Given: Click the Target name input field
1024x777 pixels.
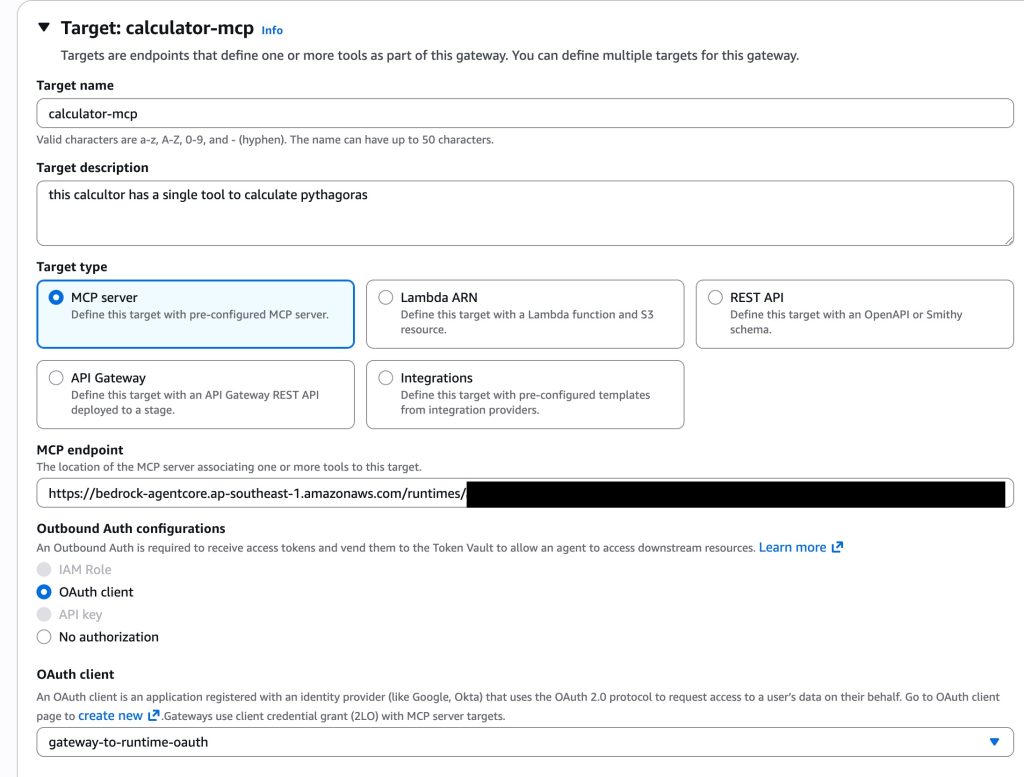Looking at the screenshot, I should pos(525,113).
